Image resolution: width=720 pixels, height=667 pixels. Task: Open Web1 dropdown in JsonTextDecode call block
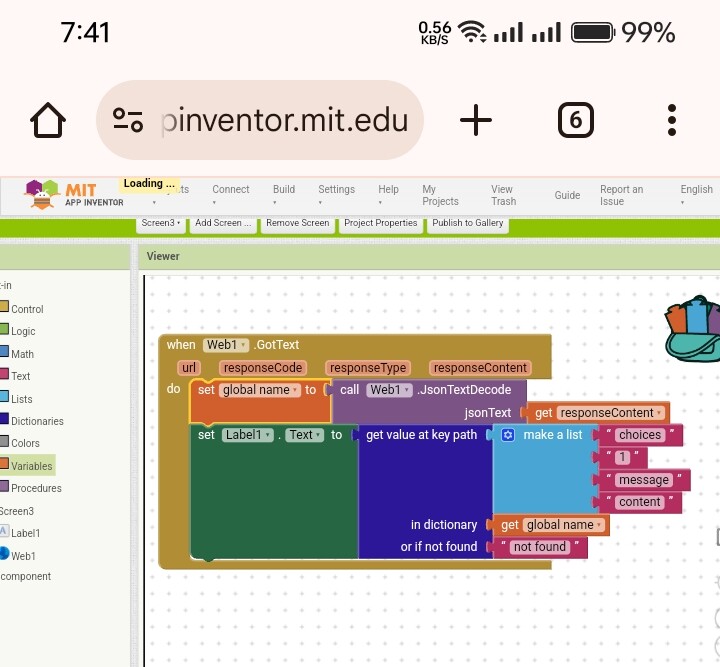389,390
